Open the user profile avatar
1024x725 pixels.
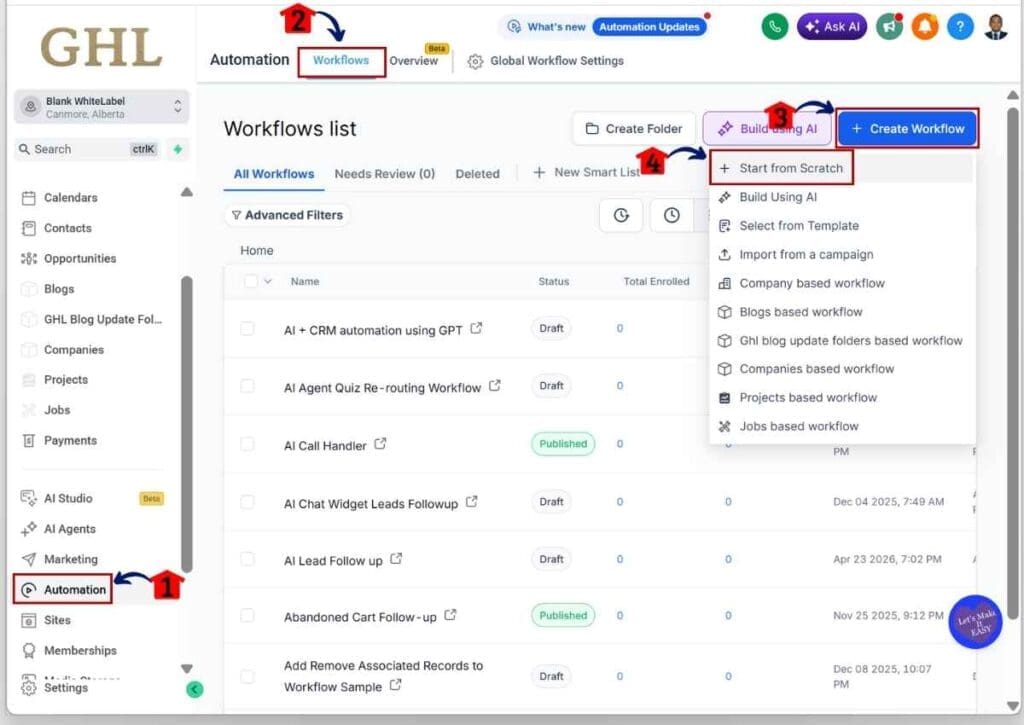pyautogui.click(x=995, y=27)
